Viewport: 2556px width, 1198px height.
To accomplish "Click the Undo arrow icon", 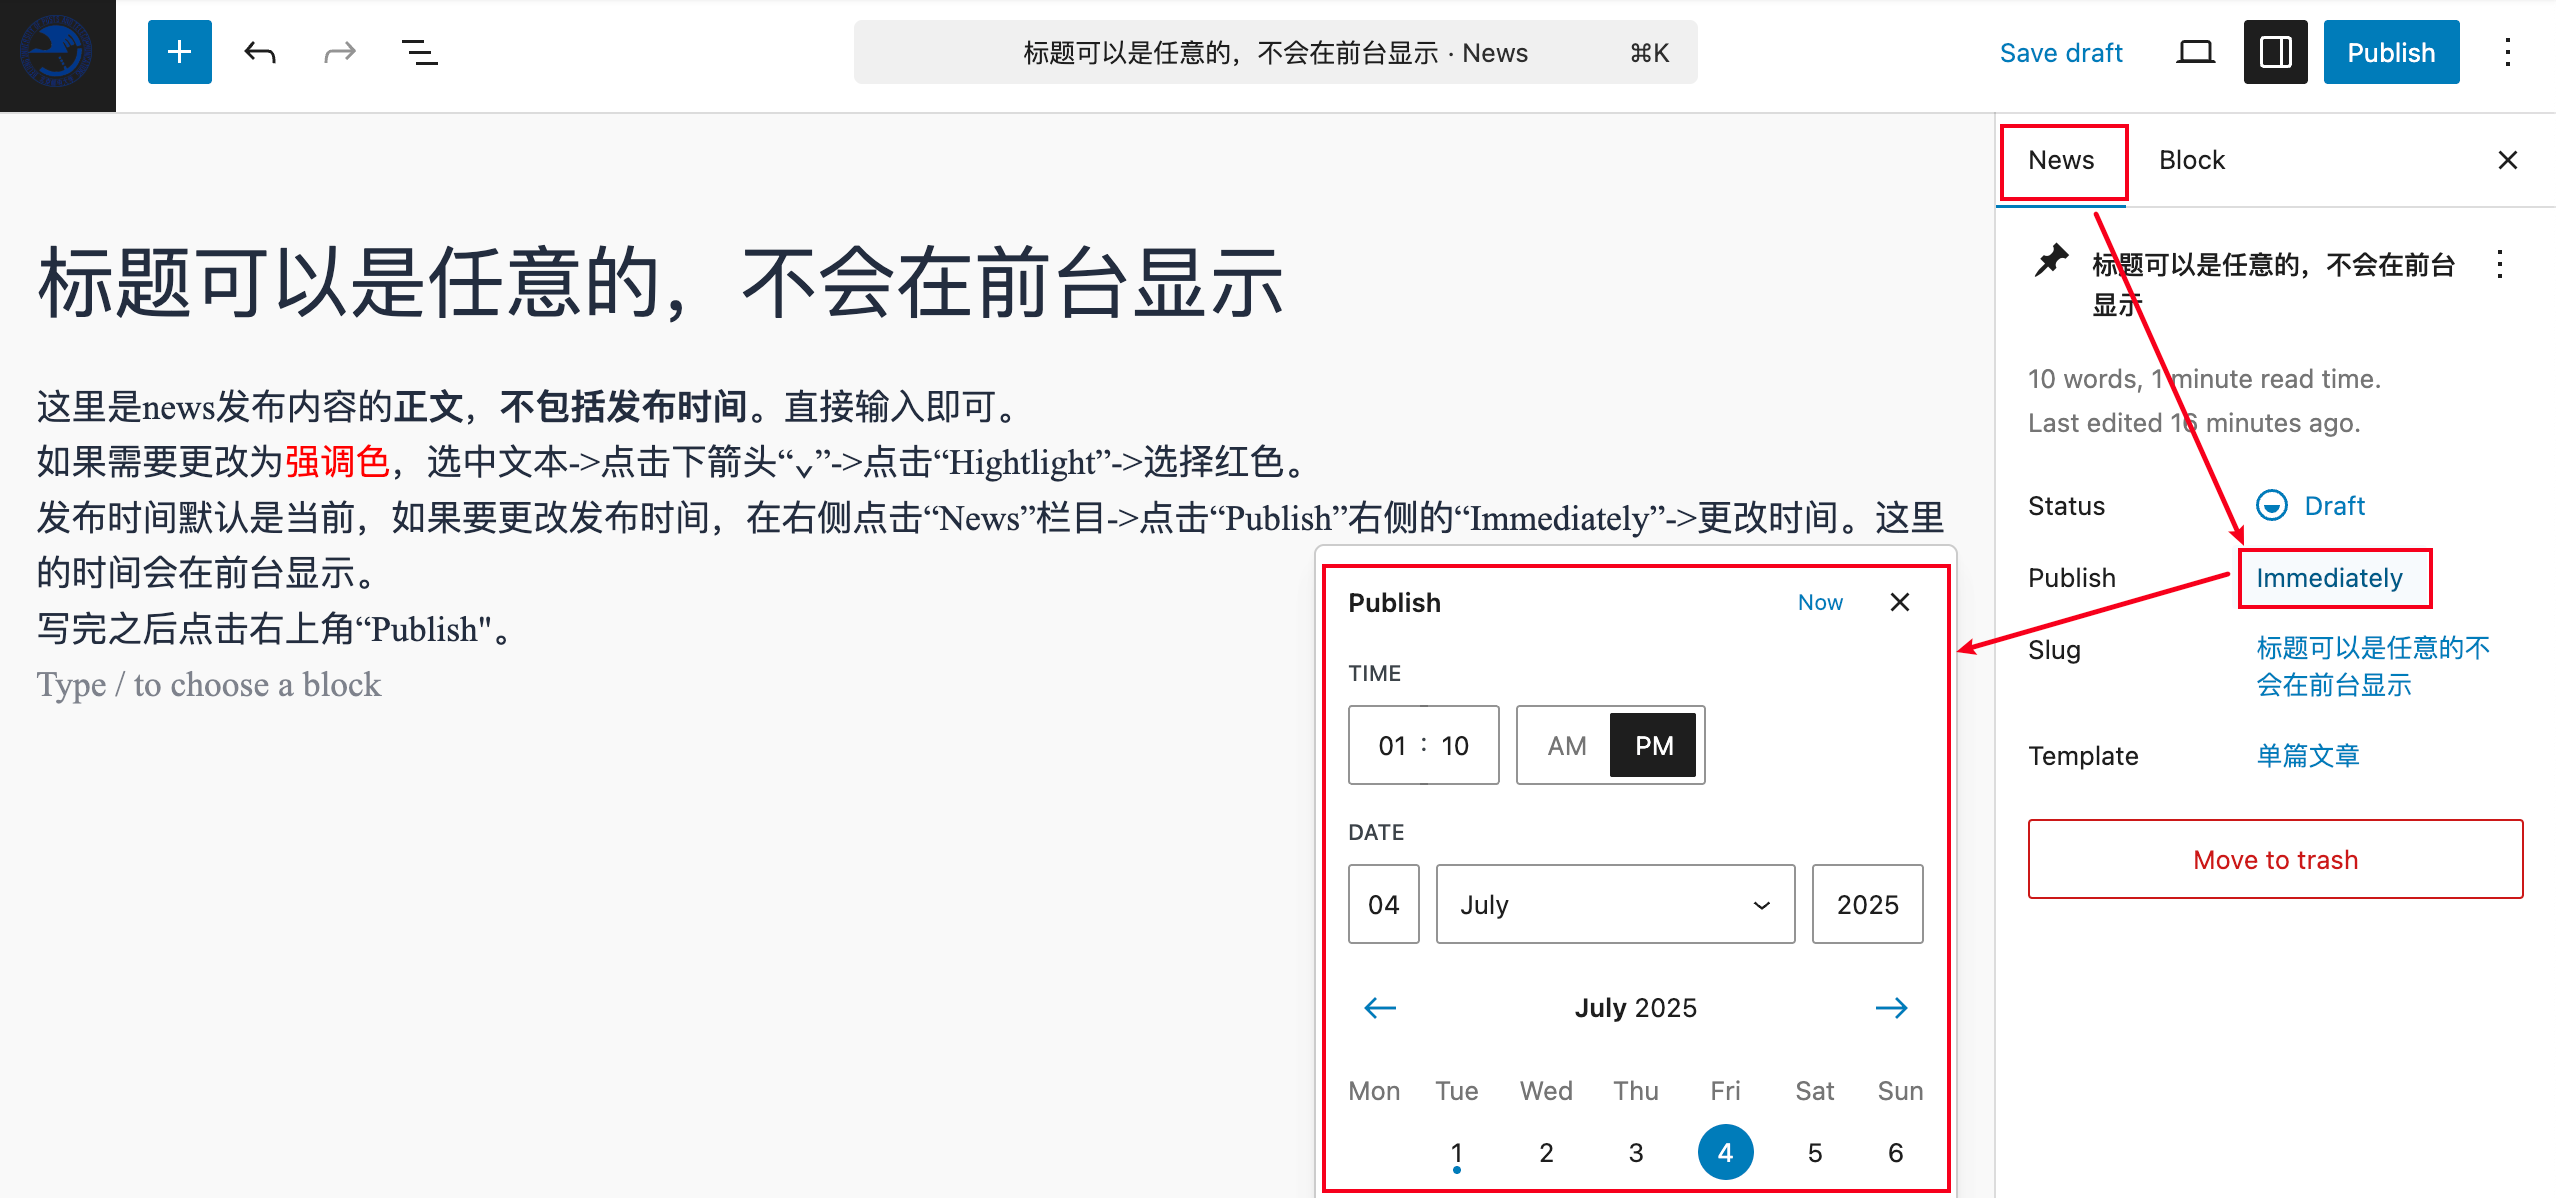I will pyautogui.click(x=260, y=52).
